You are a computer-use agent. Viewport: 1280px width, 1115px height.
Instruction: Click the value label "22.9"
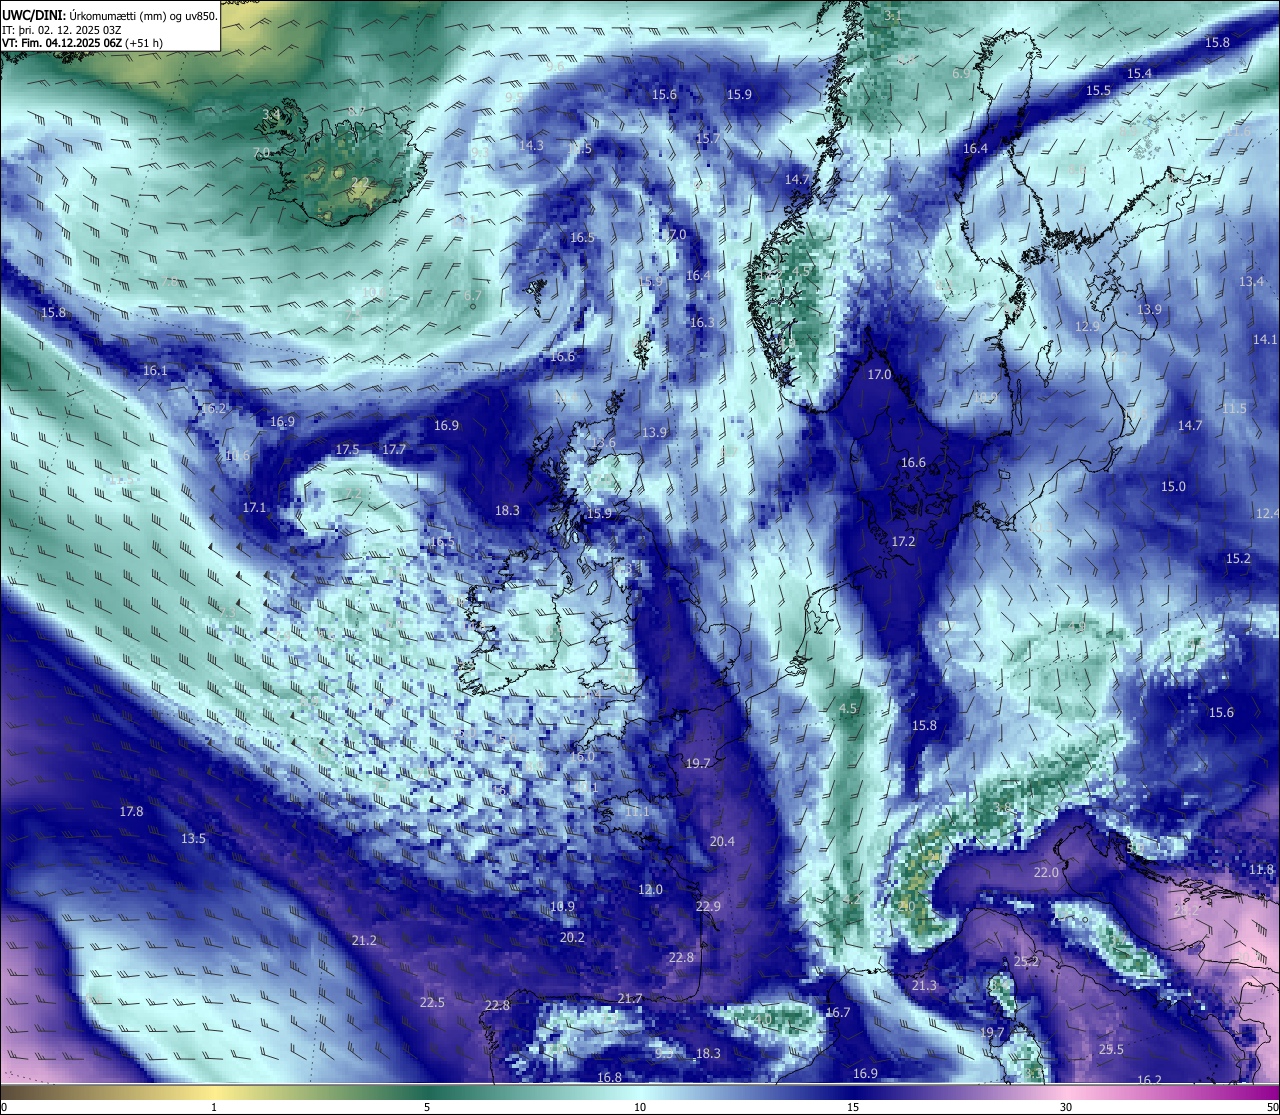pos(708,907)
